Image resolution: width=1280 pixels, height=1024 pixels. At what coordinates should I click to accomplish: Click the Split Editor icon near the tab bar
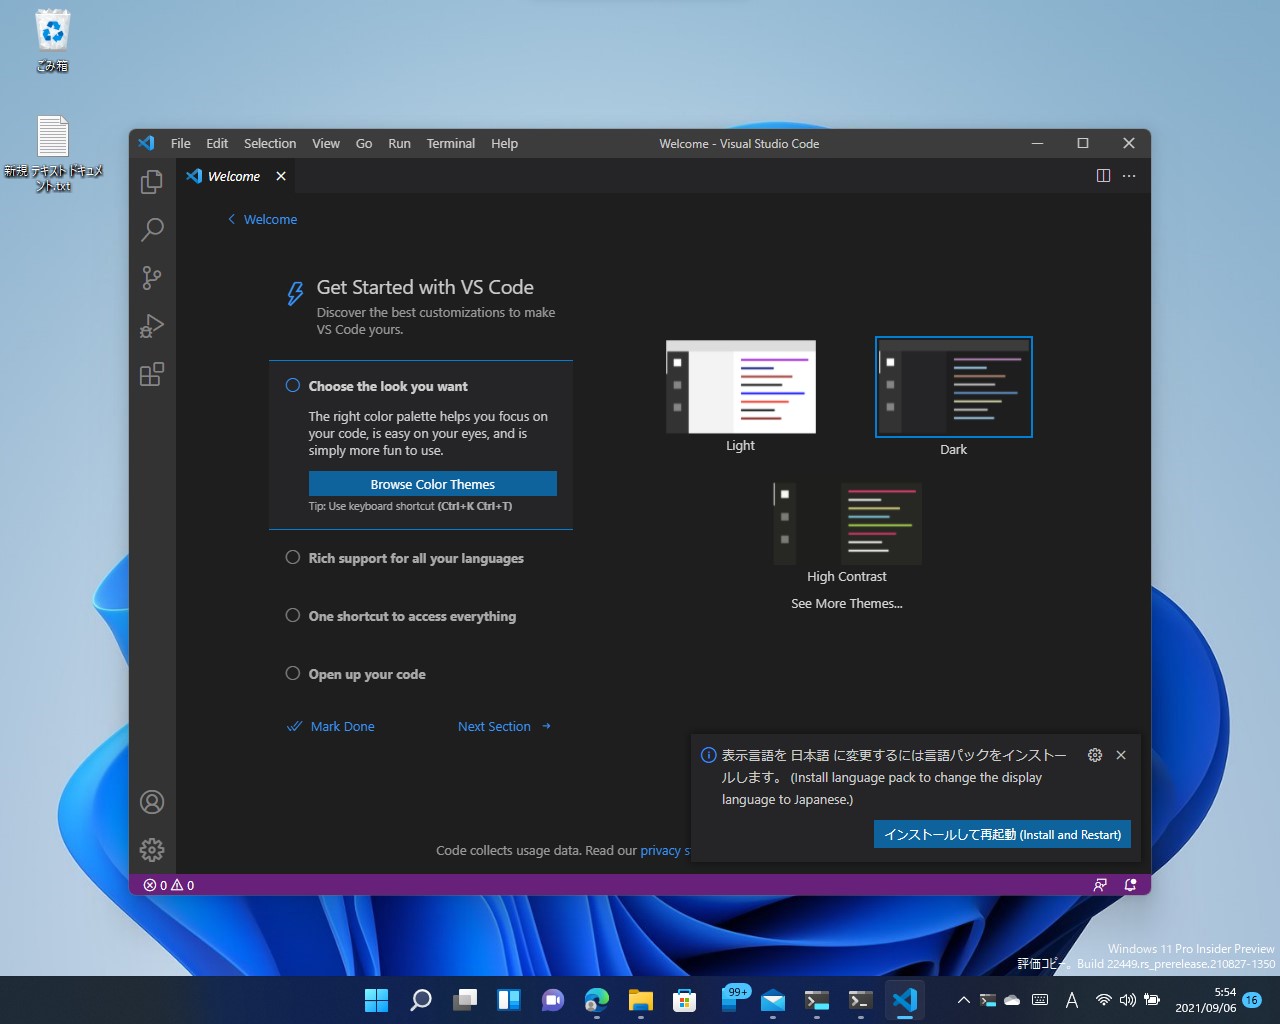1102,175
